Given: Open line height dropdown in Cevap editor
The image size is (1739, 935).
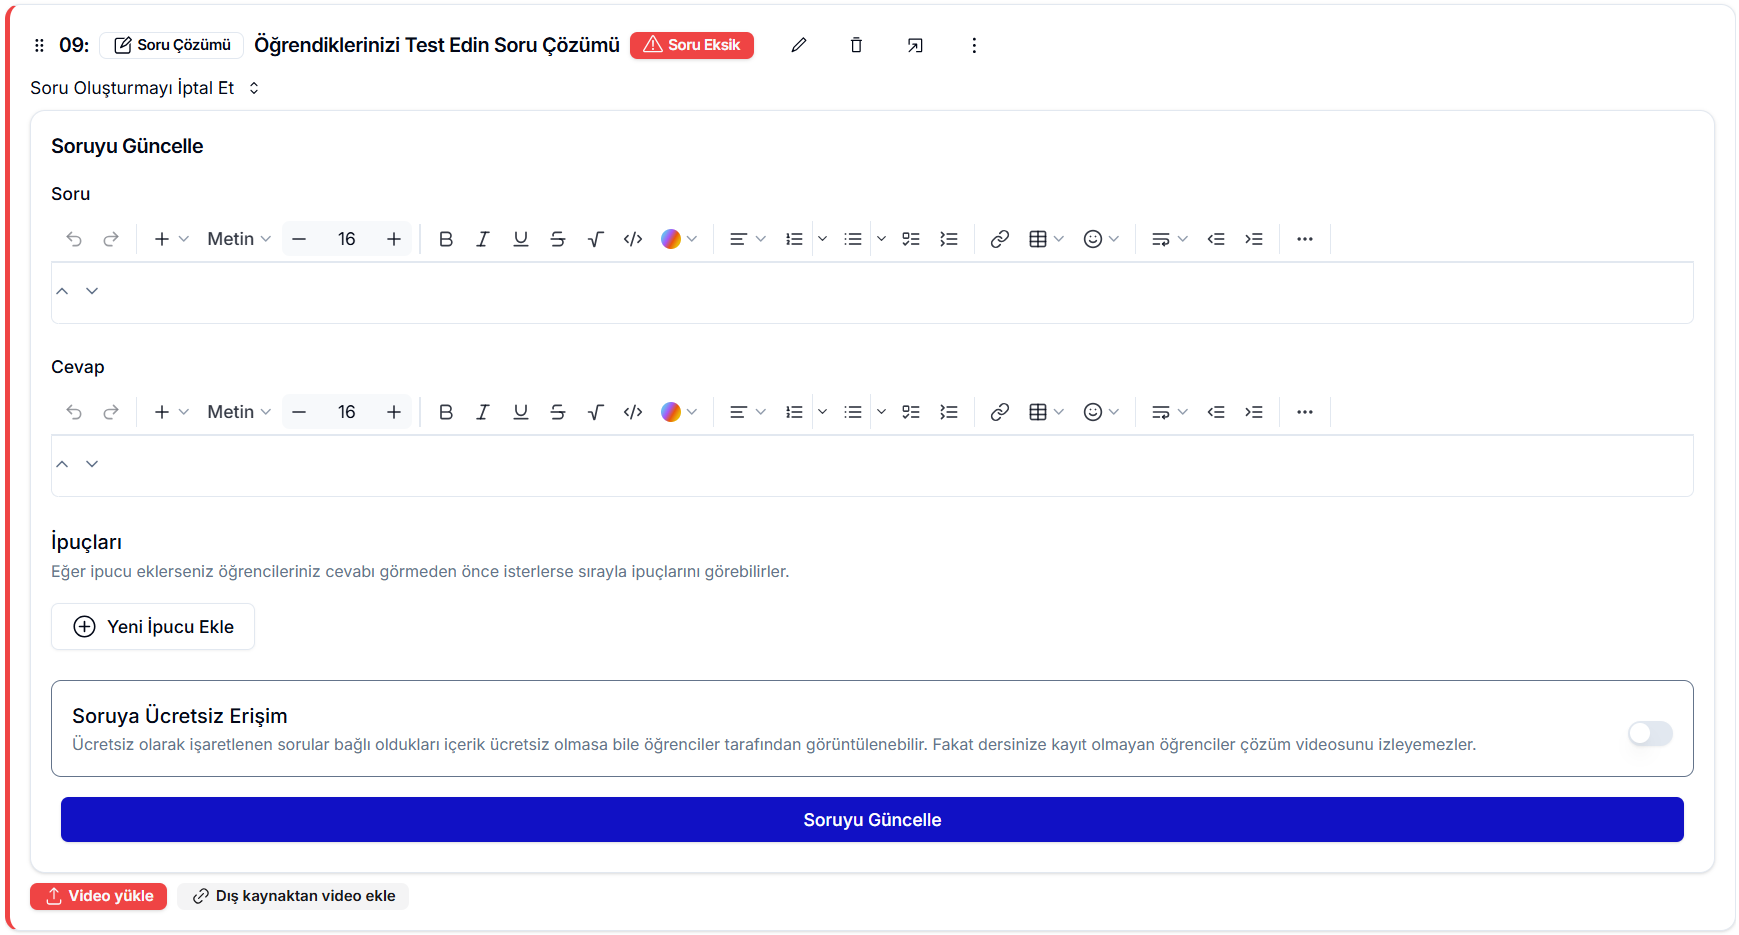Looking at the screenshot, I should click(1169, 412).
